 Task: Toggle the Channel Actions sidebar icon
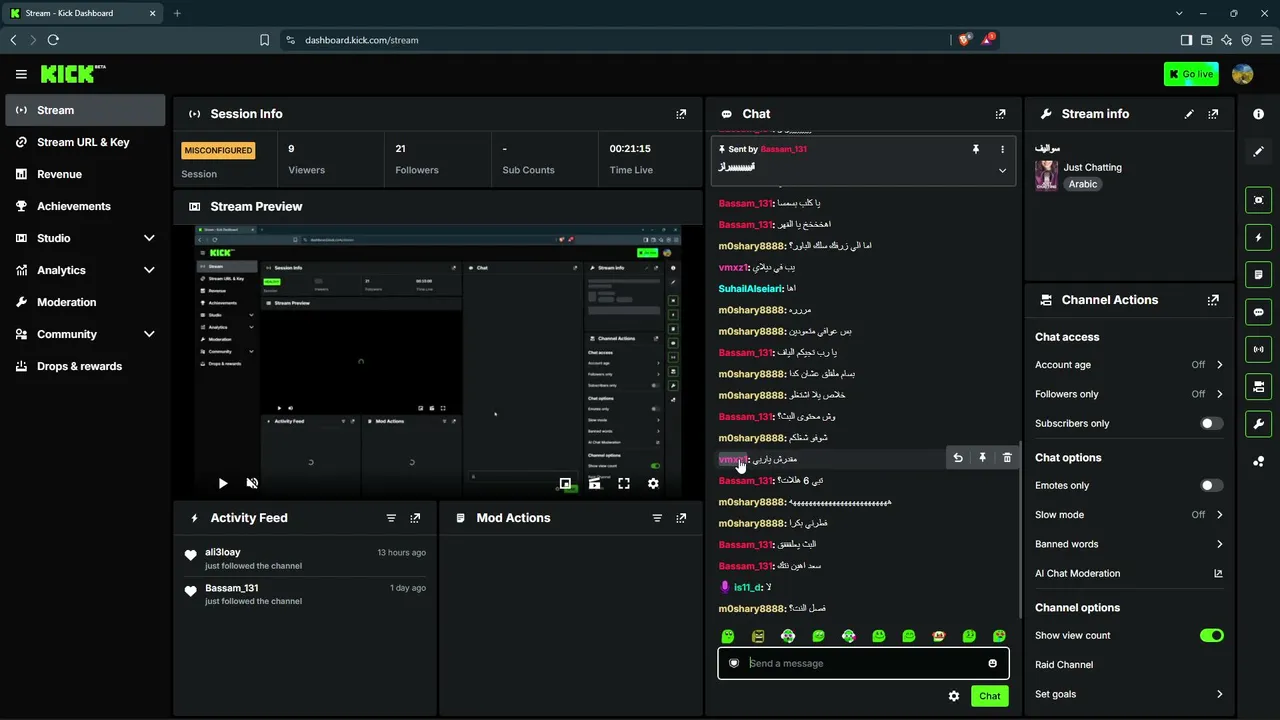pos(1258,386)
